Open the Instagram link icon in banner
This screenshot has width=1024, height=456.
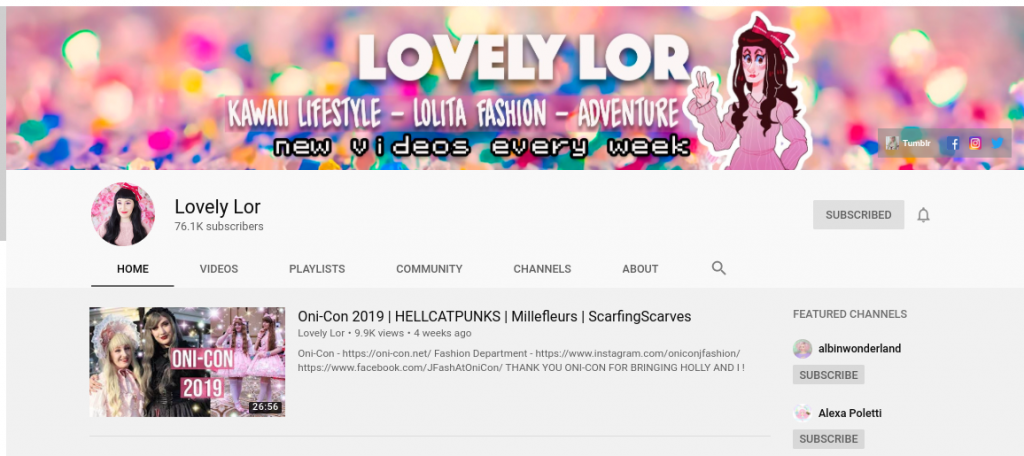(x=975, y=143)
